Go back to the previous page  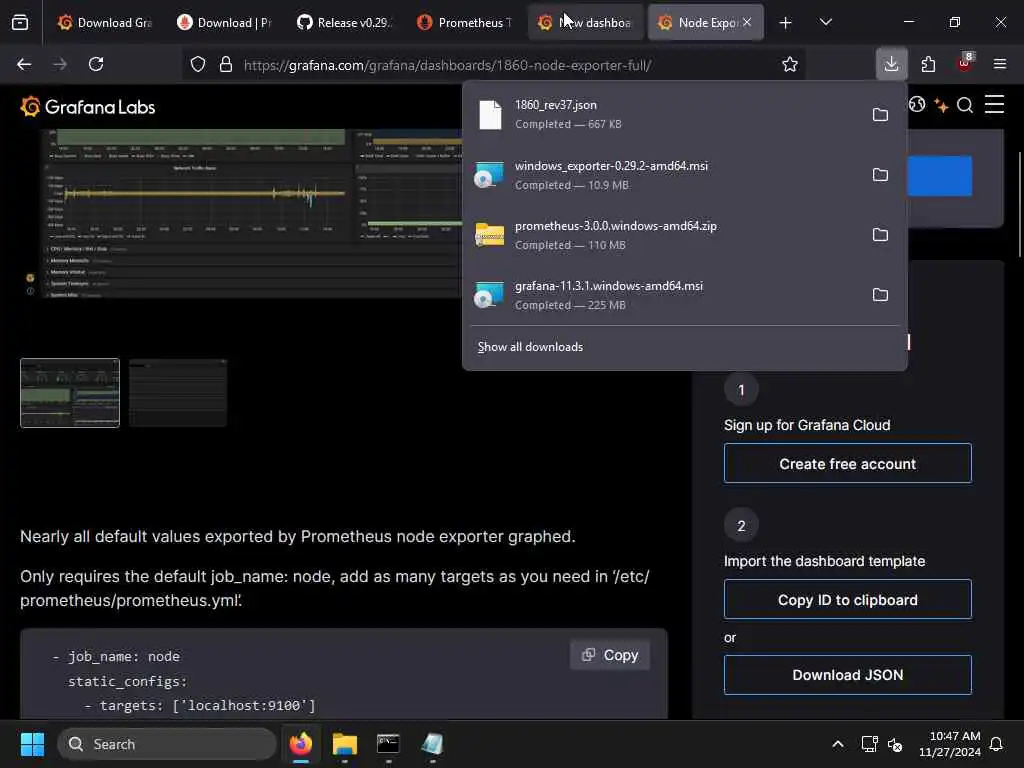pos(24,64)
